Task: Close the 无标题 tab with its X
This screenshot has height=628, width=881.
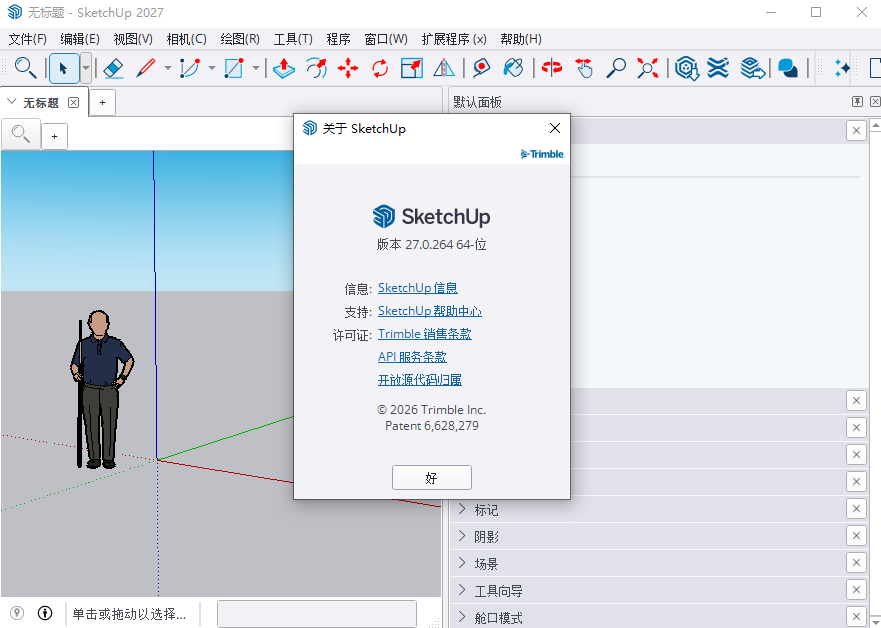Action: click(x=74, y=102)
